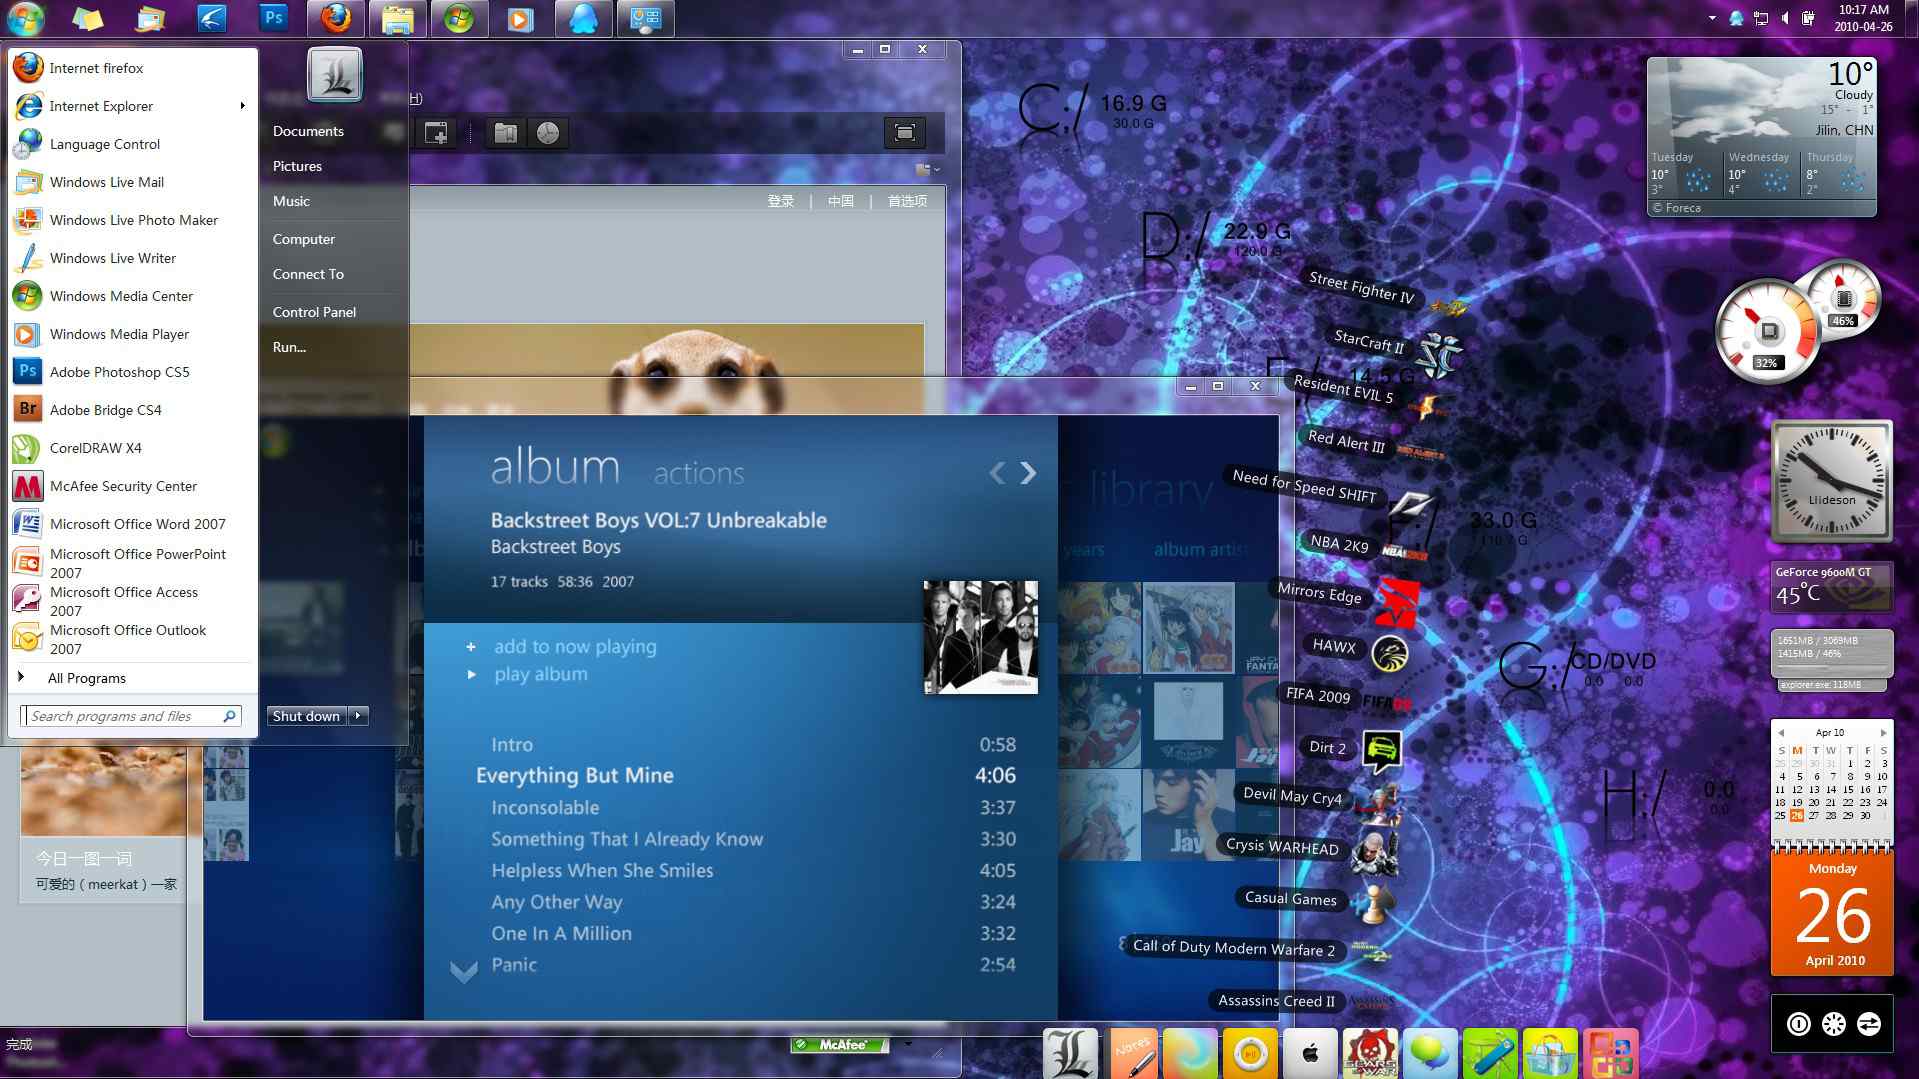Screen dimensions: 1919x1079
Task: Go to previous album panel arrow
Action: point(997,473)
